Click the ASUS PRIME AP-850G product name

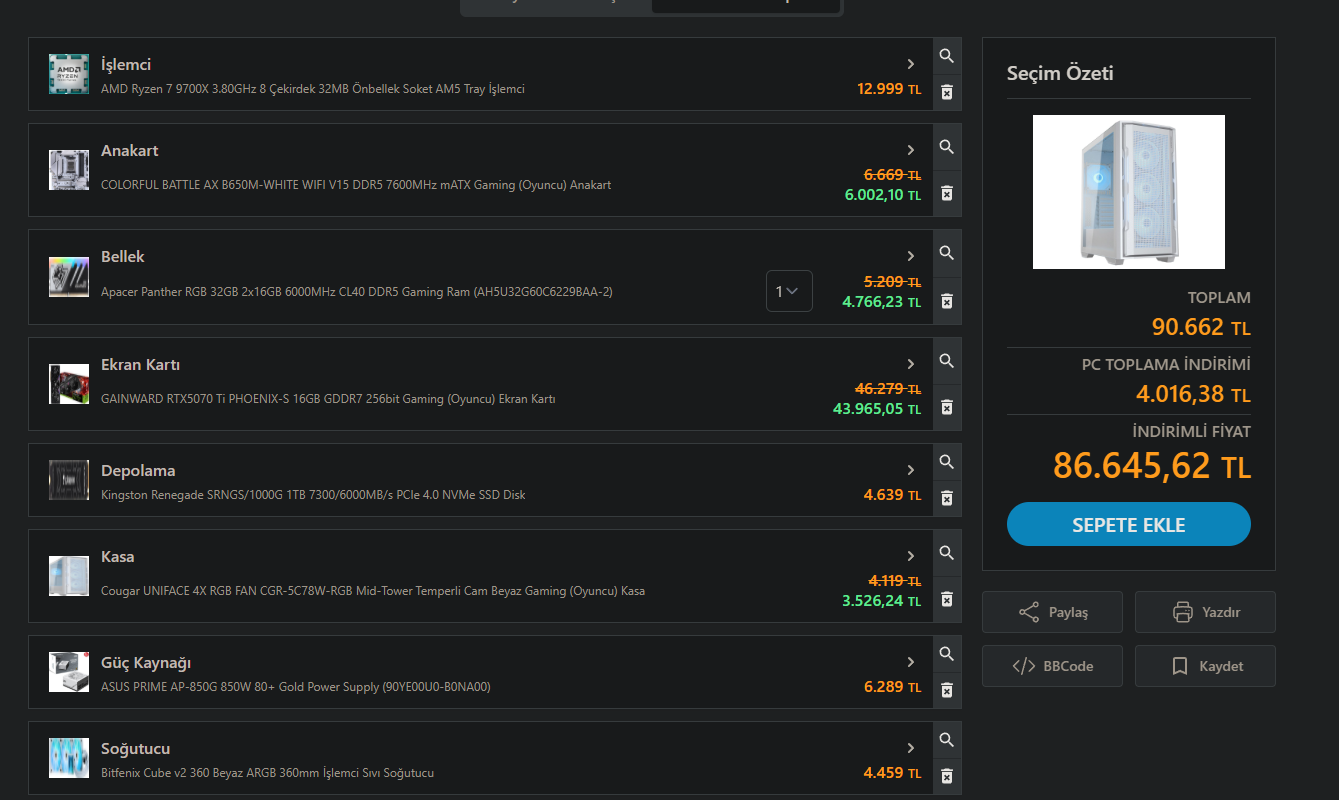click(x=296, y=687)
